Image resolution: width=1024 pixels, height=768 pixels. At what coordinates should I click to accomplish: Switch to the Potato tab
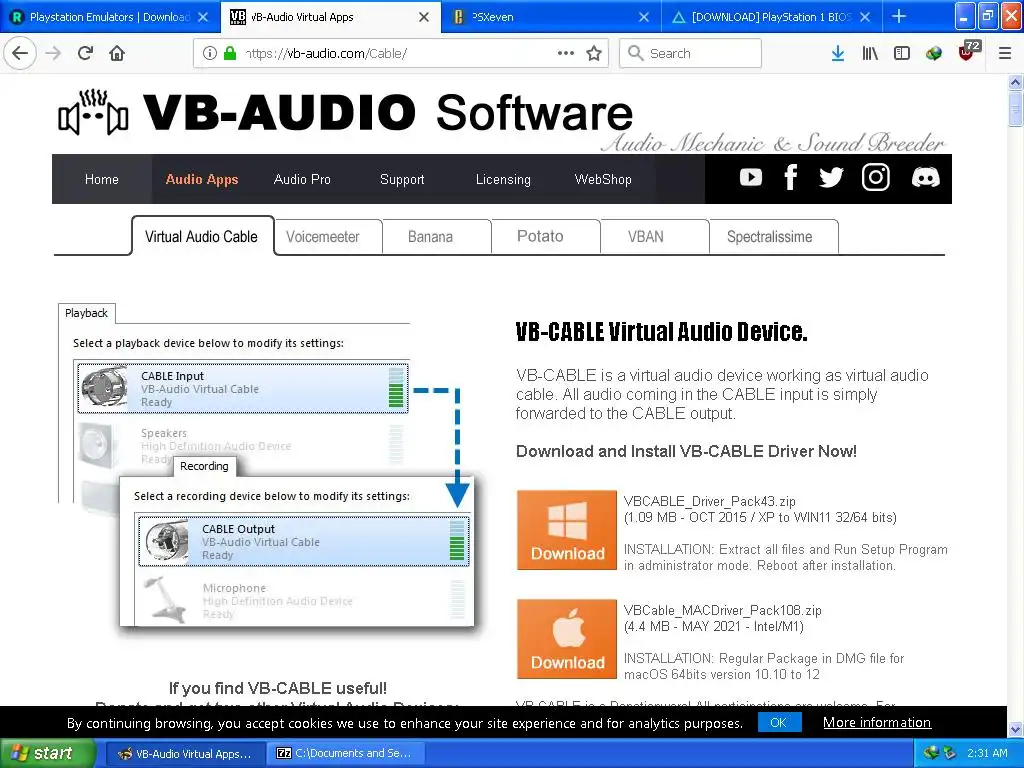pos(540,236)
